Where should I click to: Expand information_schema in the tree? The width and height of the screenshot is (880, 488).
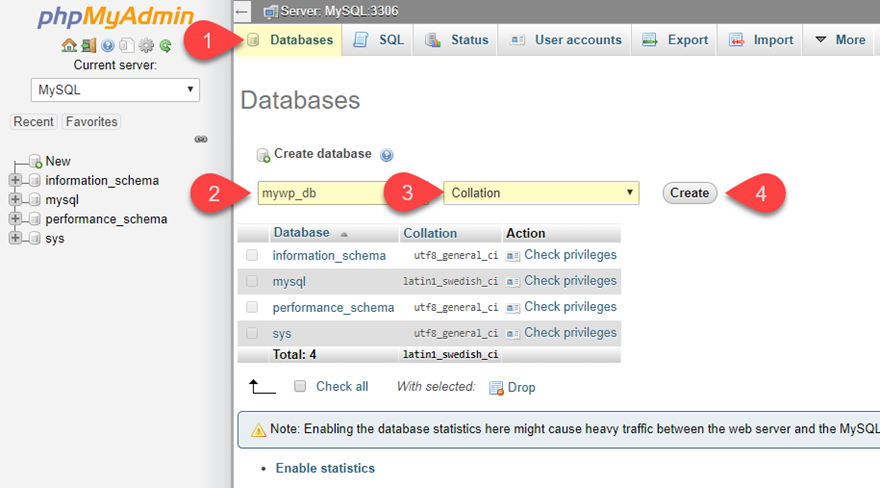(x=15, y=180)
